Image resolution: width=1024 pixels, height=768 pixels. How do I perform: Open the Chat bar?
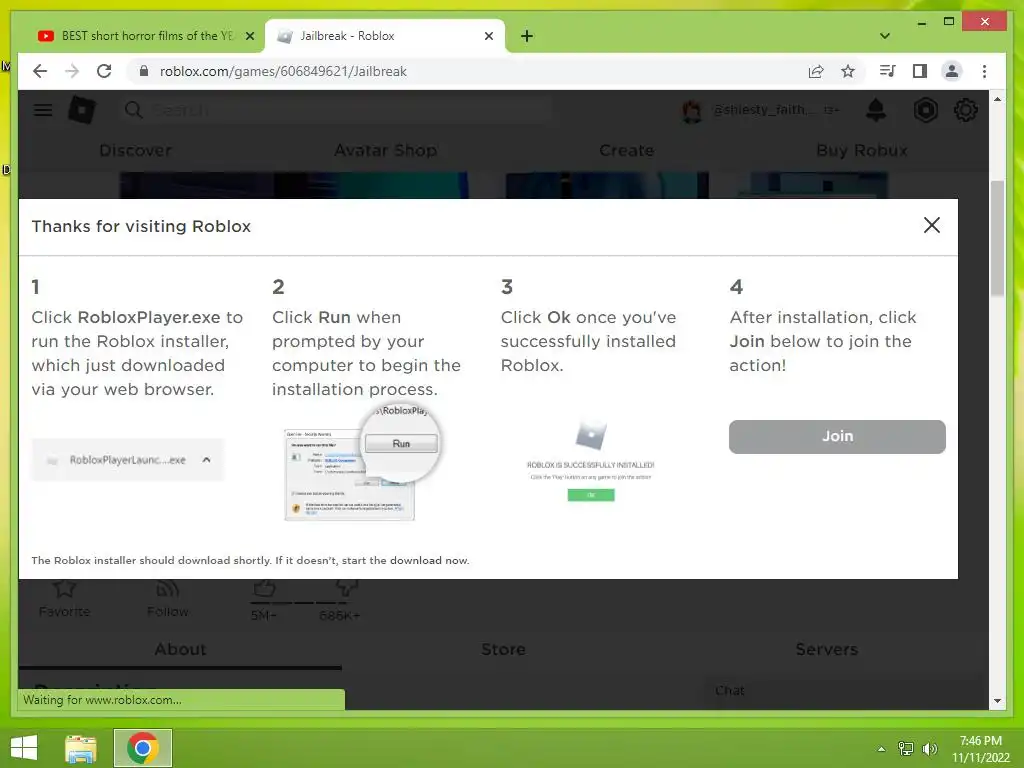845,691
